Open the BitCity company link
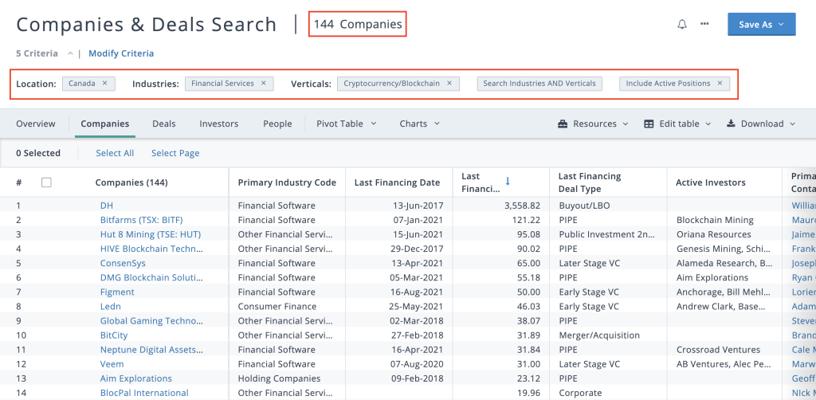Image resolution: width=816 pixels, height=400 pixels. tap(113, 336)
